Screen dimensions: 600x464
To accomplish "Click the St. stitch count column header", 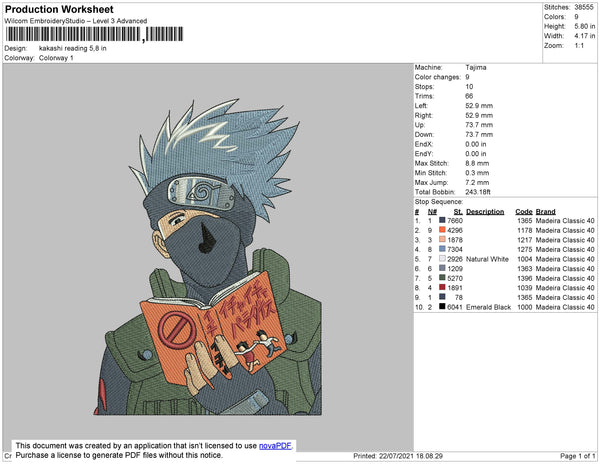I will (458, 212).
